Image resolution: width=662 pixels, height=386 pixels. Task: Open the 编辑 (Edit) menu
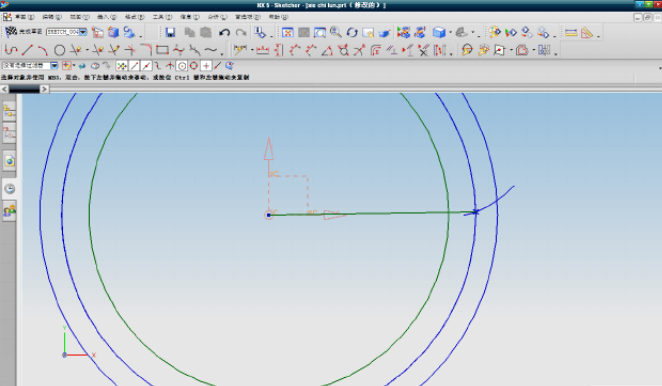(x=52, y=17)
